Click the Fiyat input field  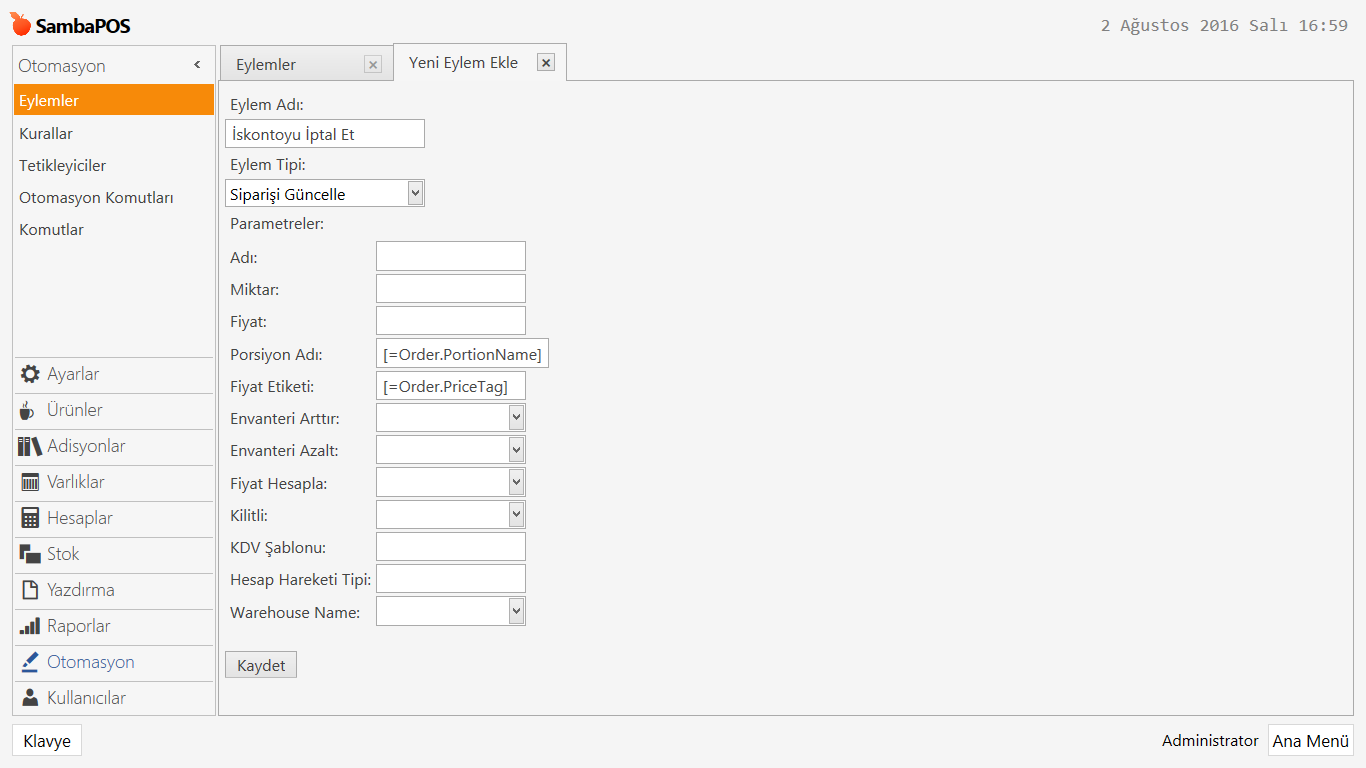pos(451,320)
